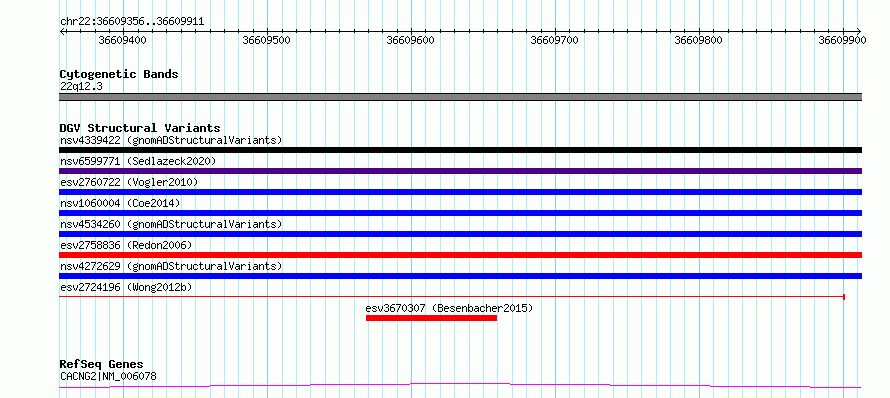The width and height of the screenshot is (890, 398).
Task: Click ruler tick label 36609700
Action: (554, 40)
